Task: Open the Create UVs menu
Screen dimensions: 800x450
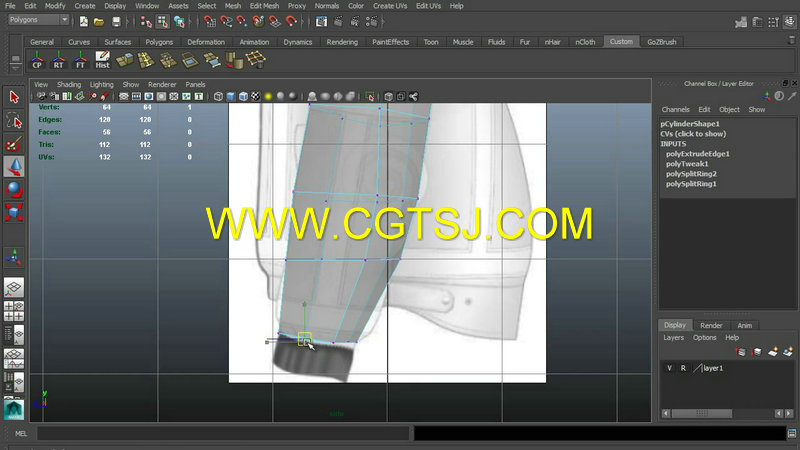Action: pyautogui.click(x=390, y=6)
